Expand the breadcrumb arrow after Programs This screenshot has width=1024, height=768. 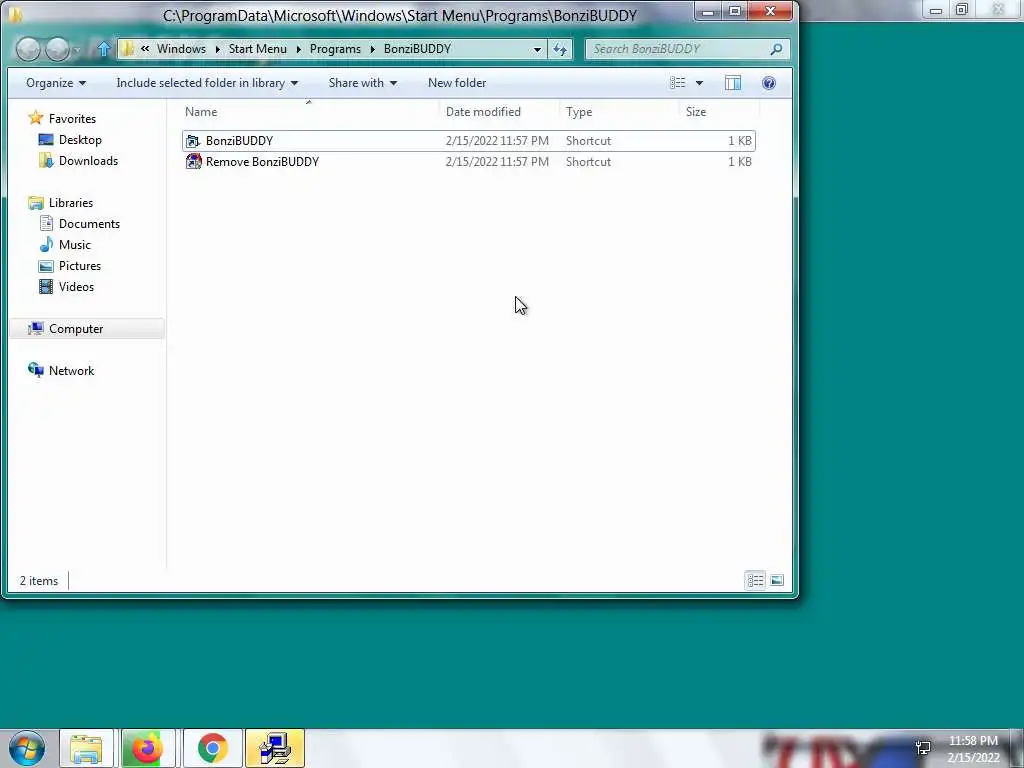coord(372,49)
